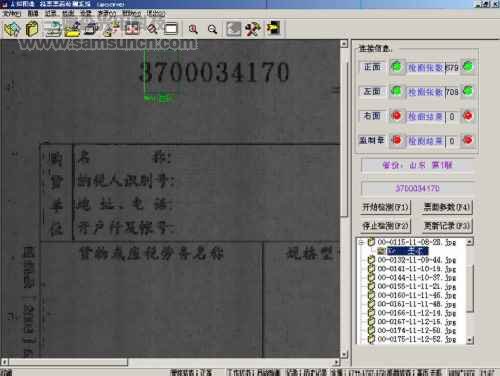Open the last menu bar item
500x376 pixels.
(x=156, y=14)
